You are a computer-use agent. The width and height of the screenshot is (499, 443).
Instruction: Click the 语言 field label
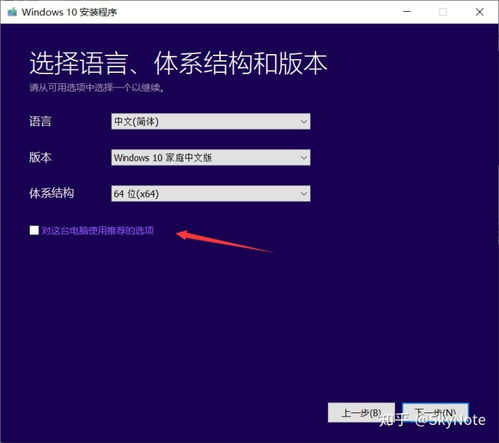(40, 121)
